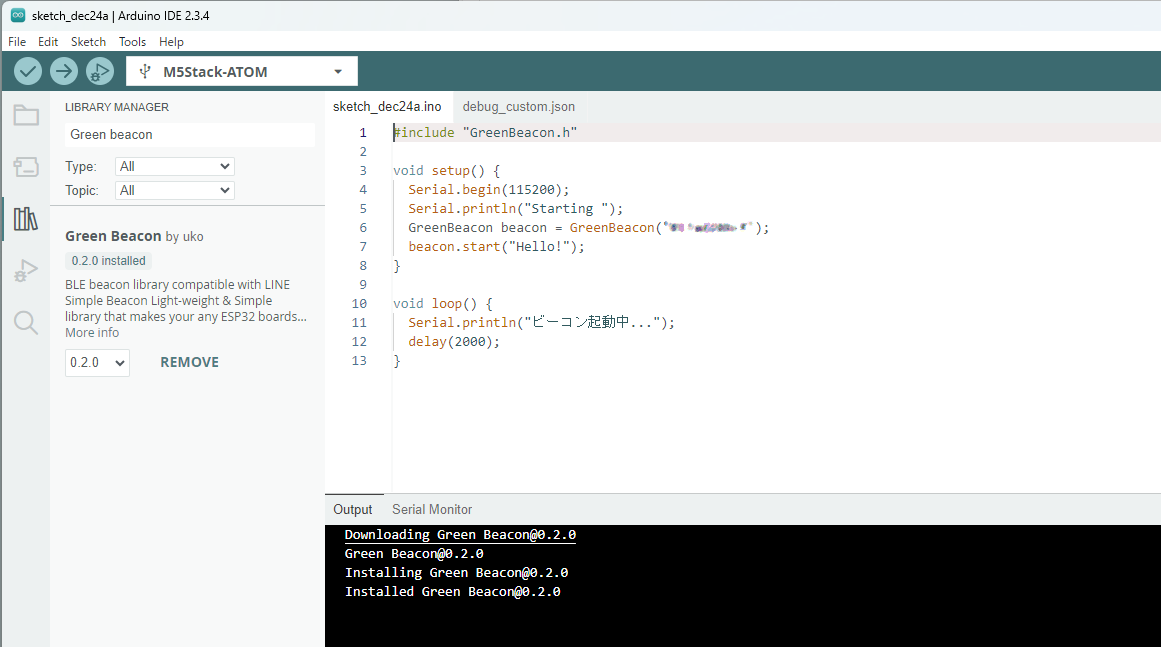Click the LIBRARY MANAGER heading
This screenshot has height=647, width=1161.
[117, 107]
